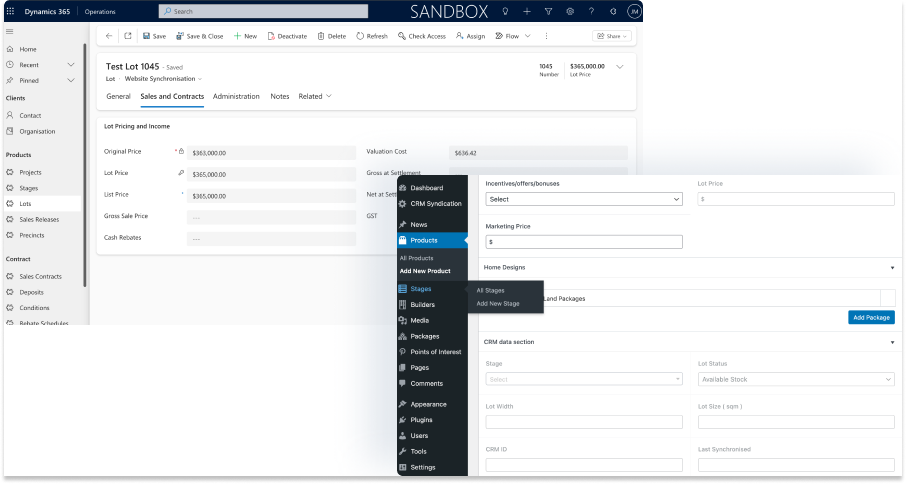
Task: Switch to Sales and Contracts tab
Action: (x=172, y=96)
